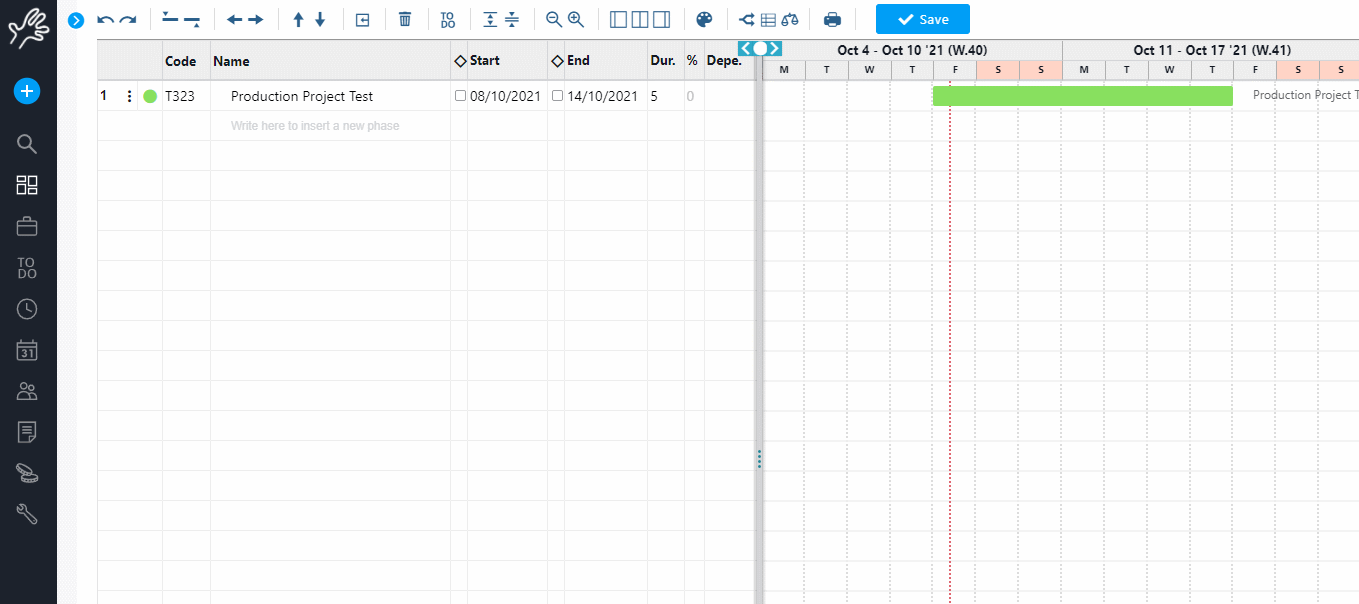This screenshot has width=1359, height=604.
Task: Collapse the toolbar via blue chevron
Action: 75,19
